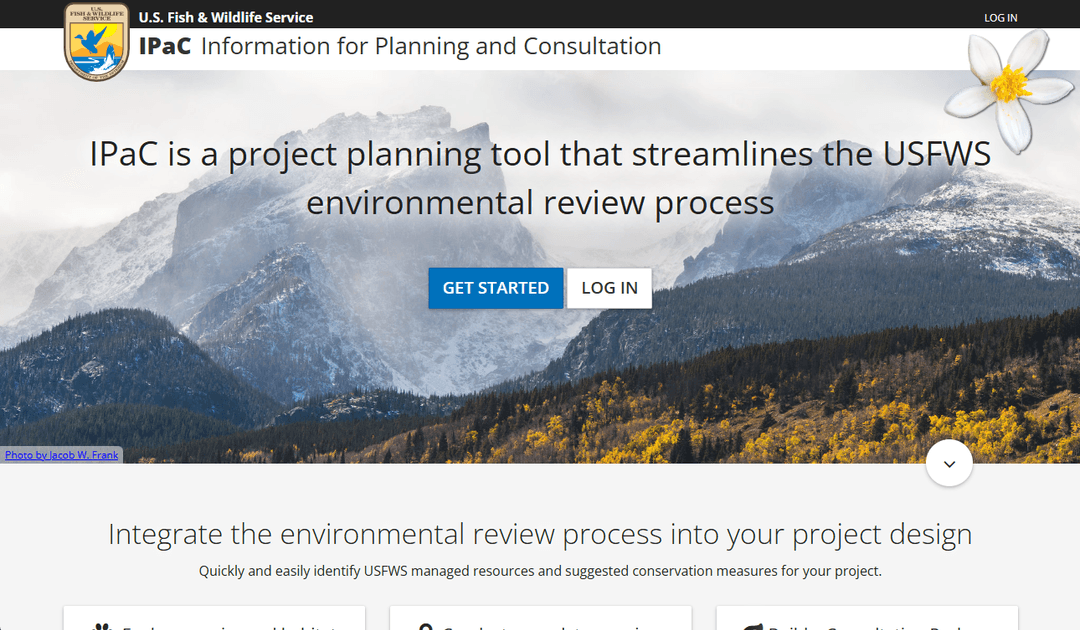Click the U.S. Fish & Wildlife Service shield logo
Screen dimensions: 1080x630
pyautogui.click(x=96, y=41)
